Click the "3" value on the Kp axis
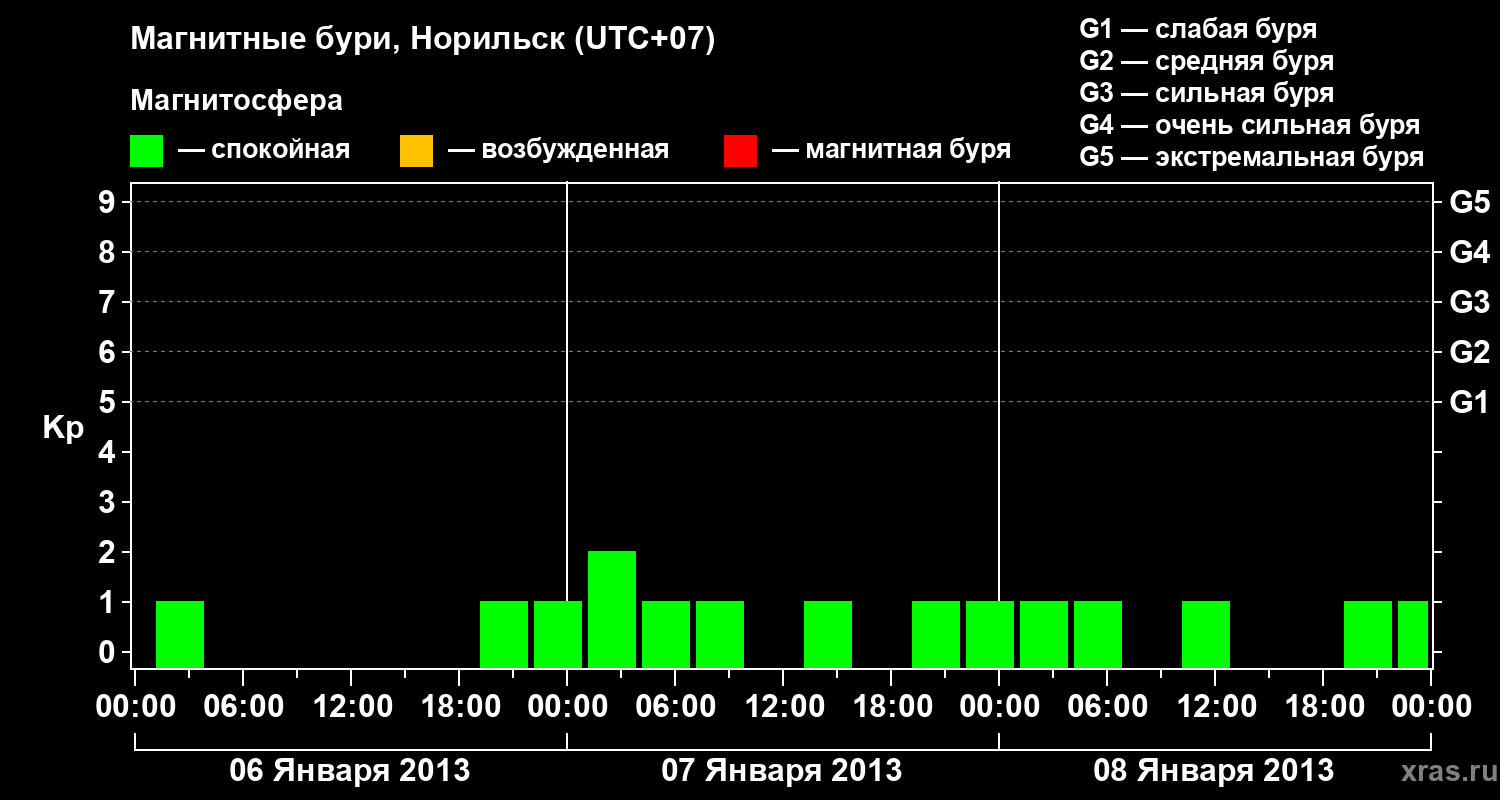The image size is (1500, 800). coord(109,502)
